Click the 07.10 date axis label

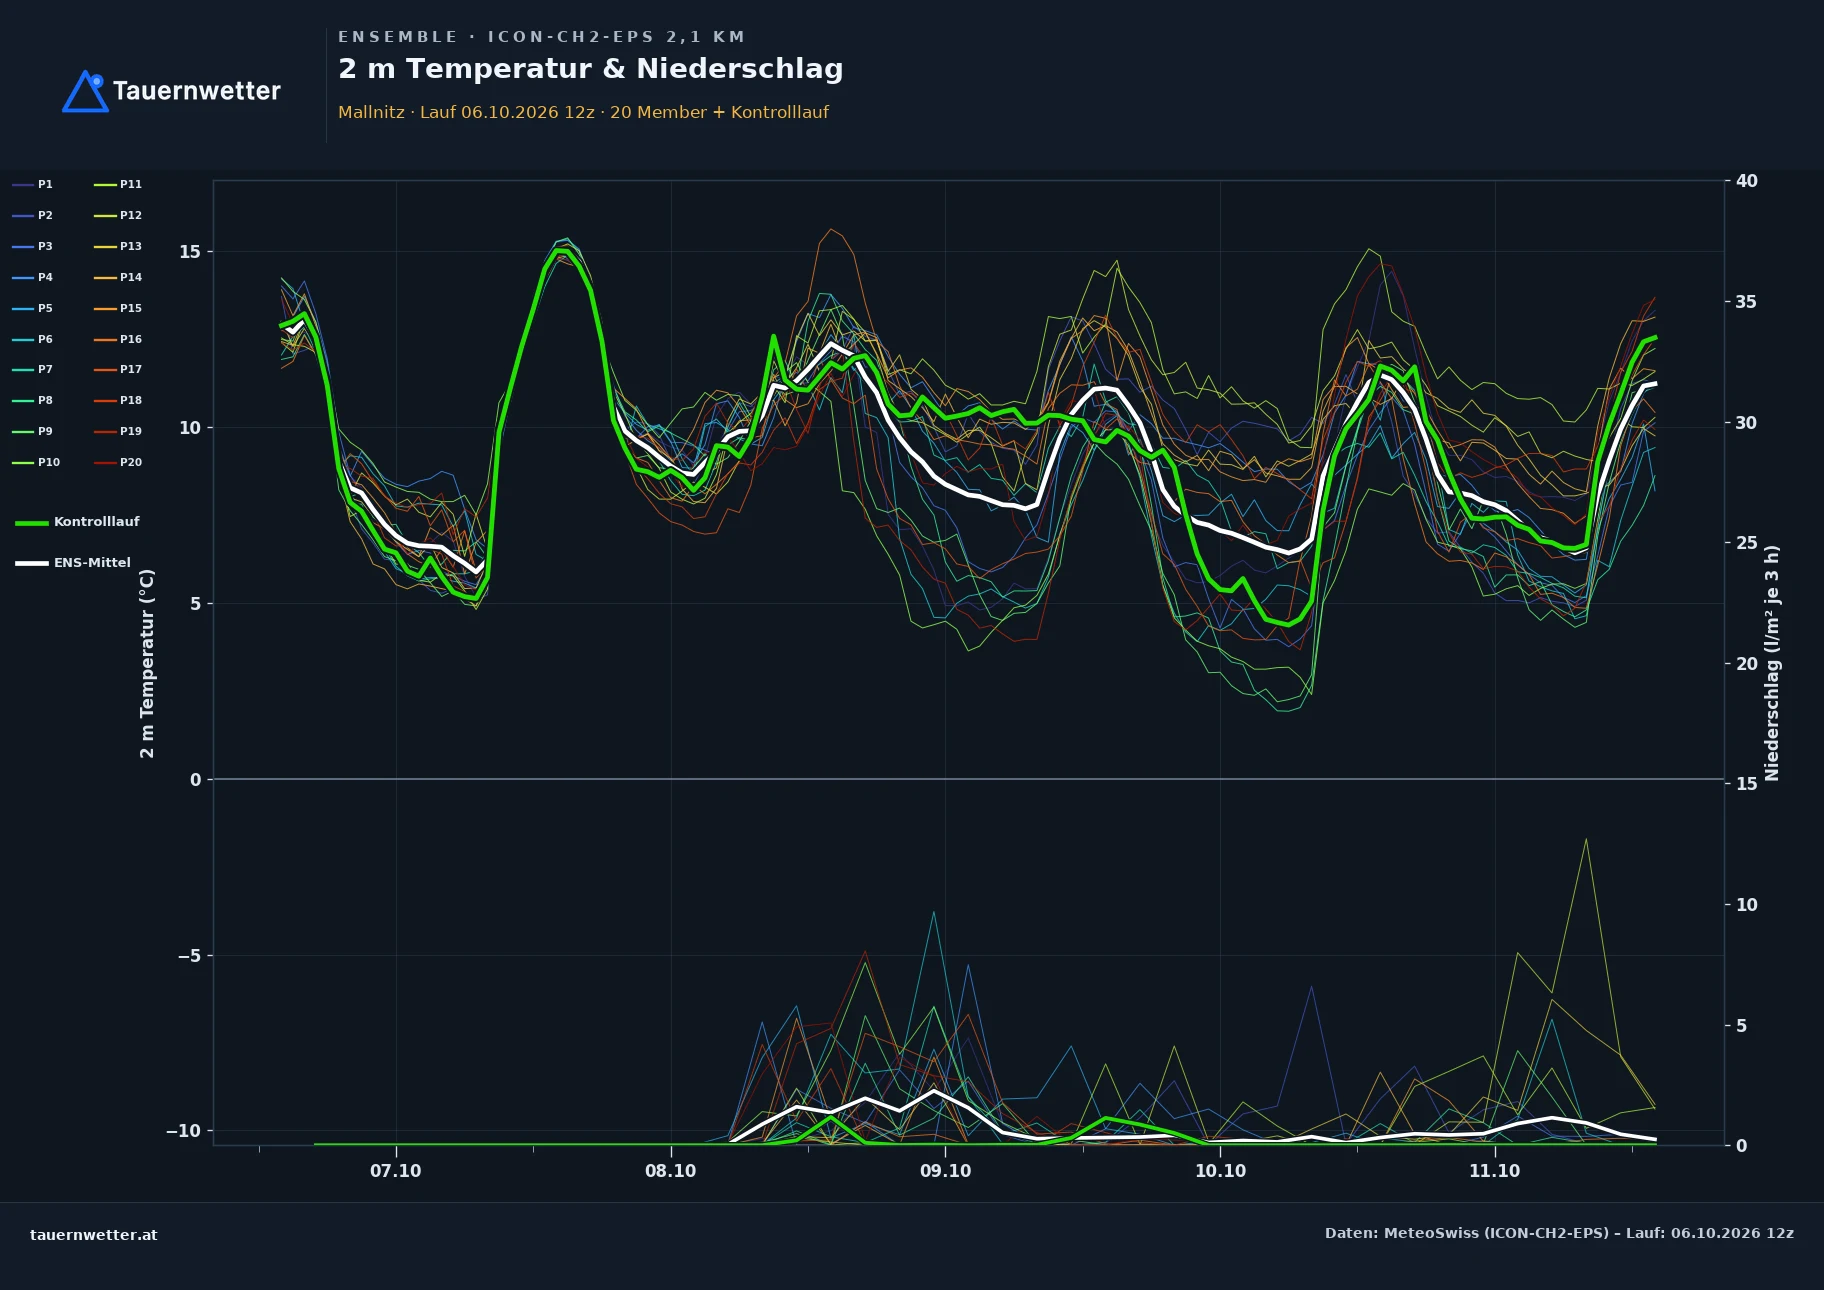tap(396, 1171)
